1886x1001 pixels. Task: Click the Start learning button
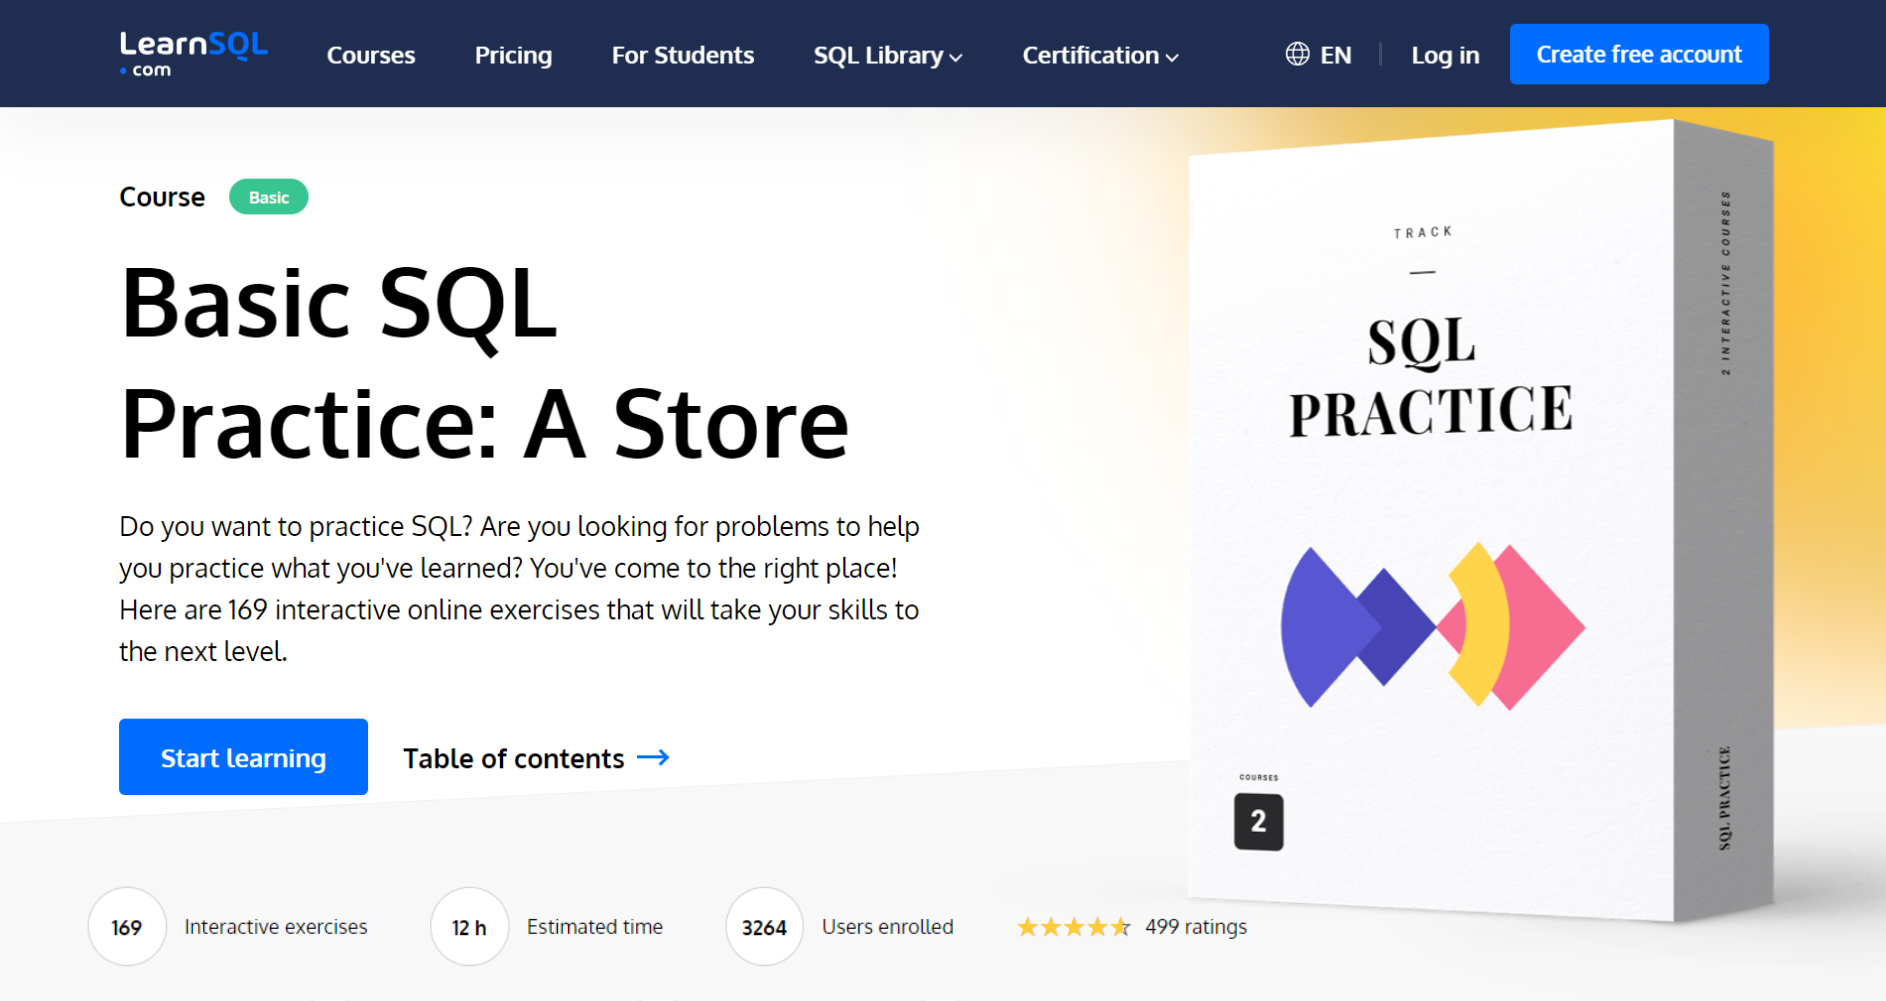243,757
